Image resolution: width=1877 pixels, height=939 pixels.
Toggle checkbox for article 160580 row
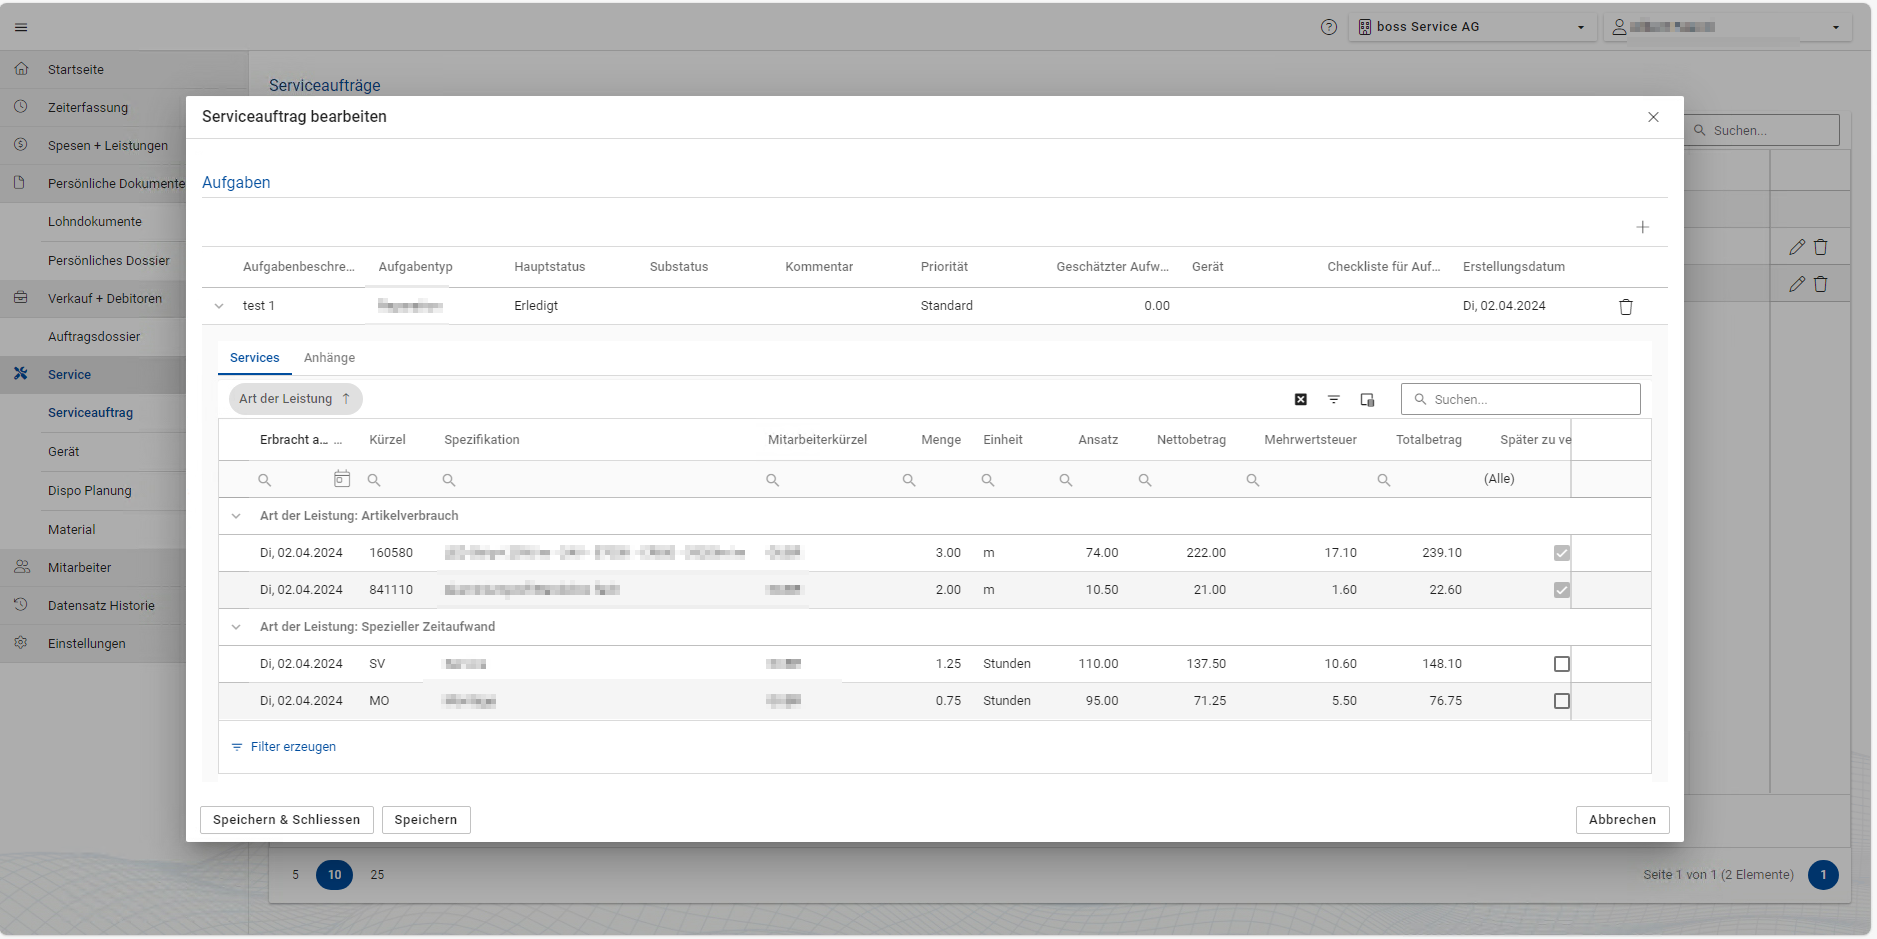pos(1561,553)
